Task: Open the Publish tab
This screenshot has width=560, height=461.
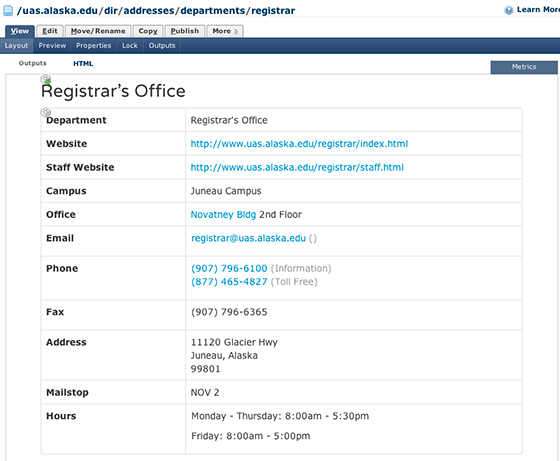Action: tap(185, 31)
